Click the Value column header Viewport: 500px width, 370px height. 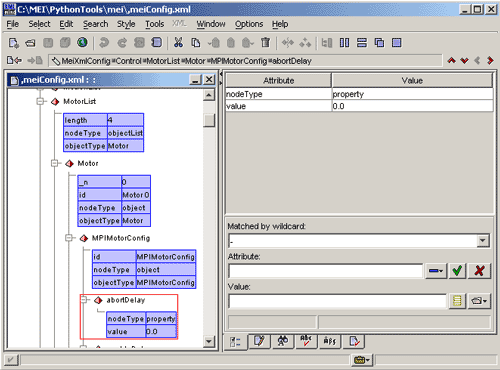coord(412,80)
